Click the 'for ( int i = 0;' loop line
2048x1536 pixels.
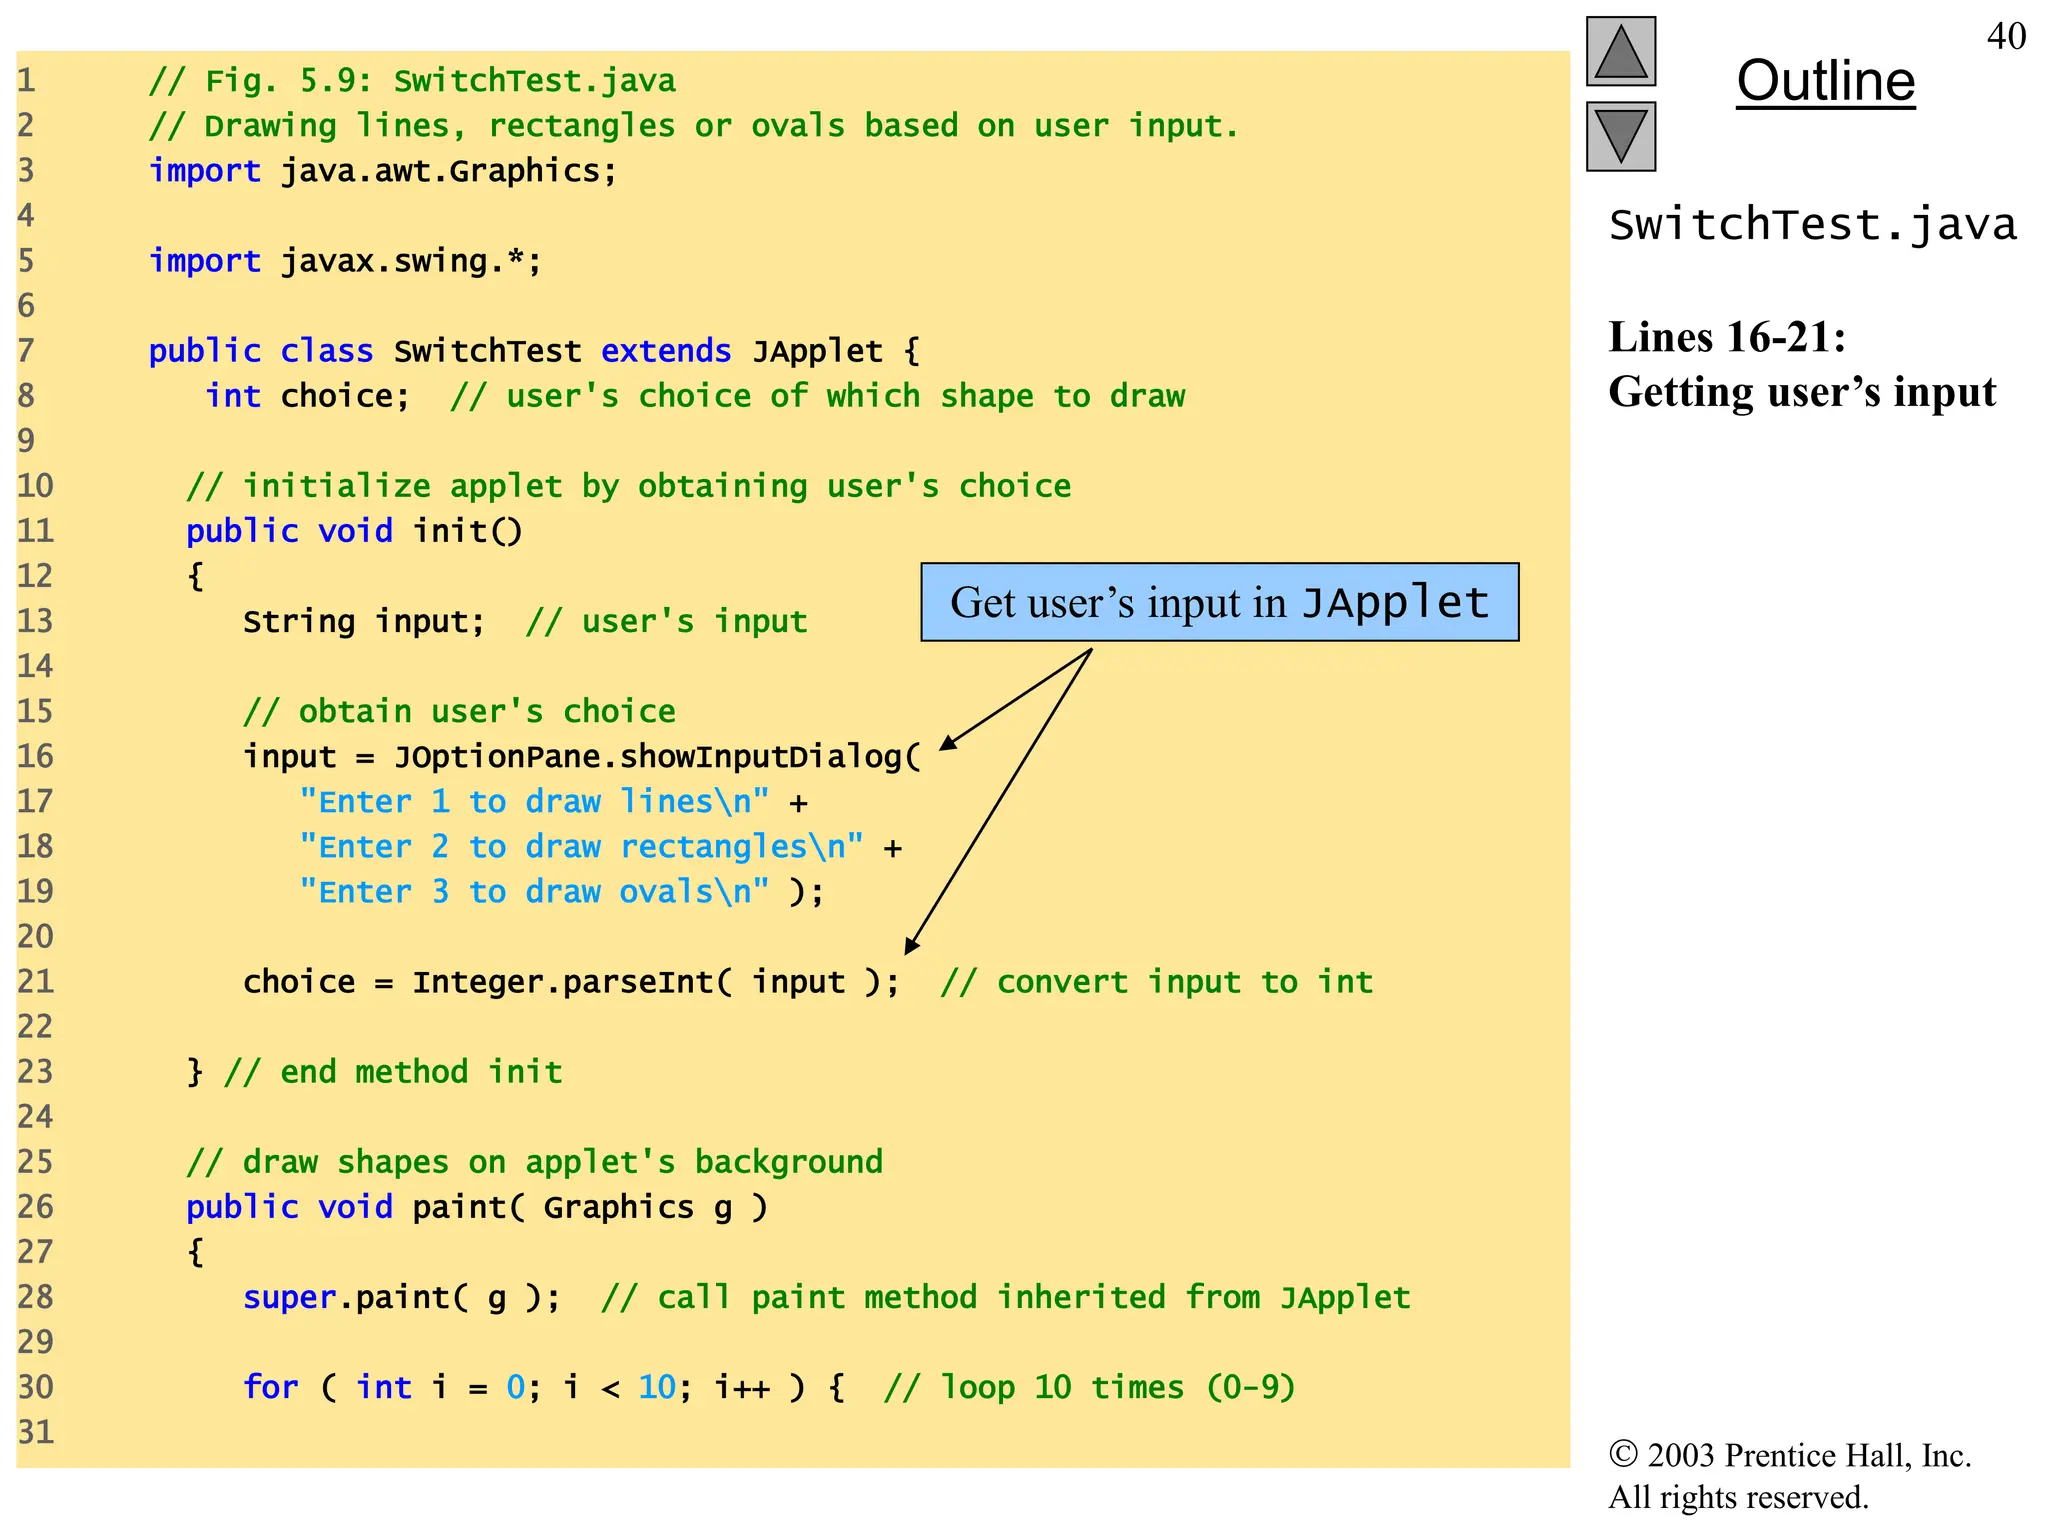point(544,1387)
